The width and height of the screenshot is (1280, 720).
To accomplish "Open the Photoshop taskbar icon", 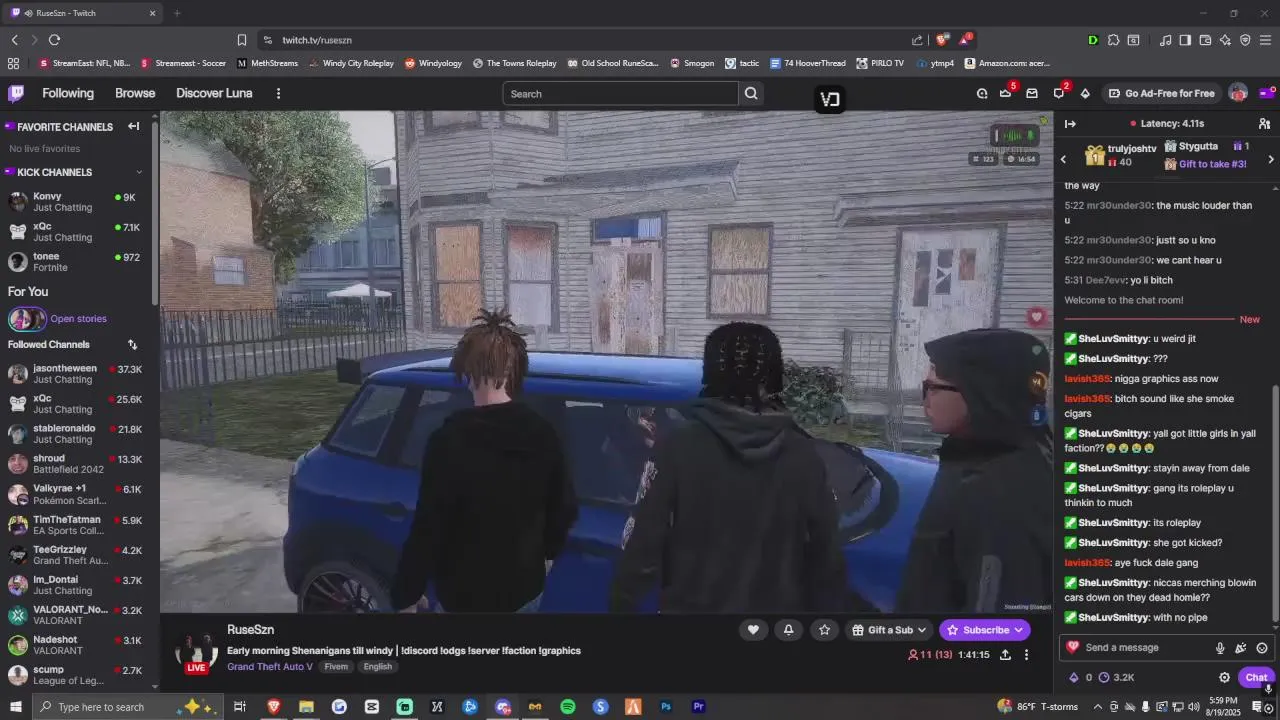I will pyautogui.click(x=666, y=707).
